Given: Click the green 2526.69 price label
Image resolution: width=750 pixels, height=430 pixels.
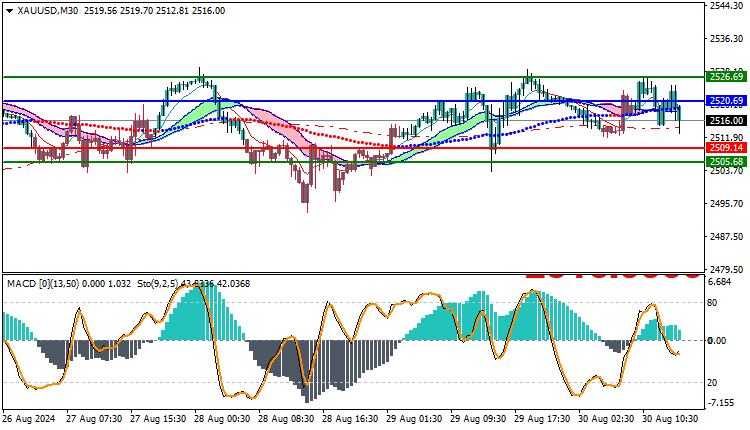Looking at the screenshot, I should pos(726,77).
